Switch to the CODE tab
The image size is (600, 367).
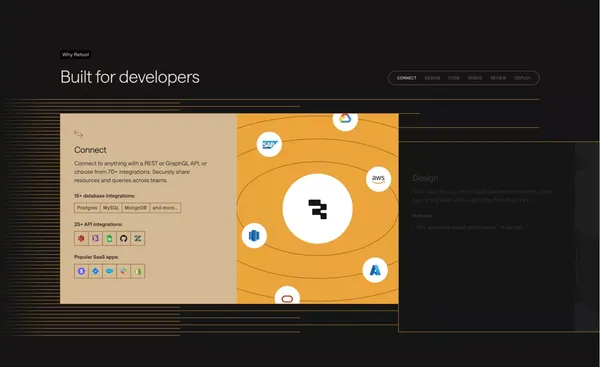click(454, 78)
